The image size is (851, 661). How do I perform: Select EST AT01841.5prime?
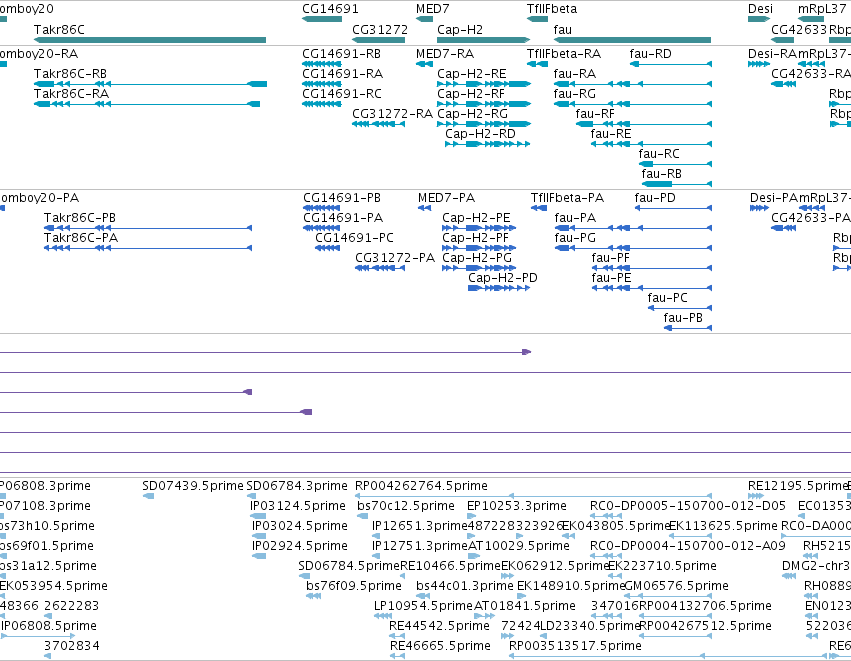click(x=525, y=606)
